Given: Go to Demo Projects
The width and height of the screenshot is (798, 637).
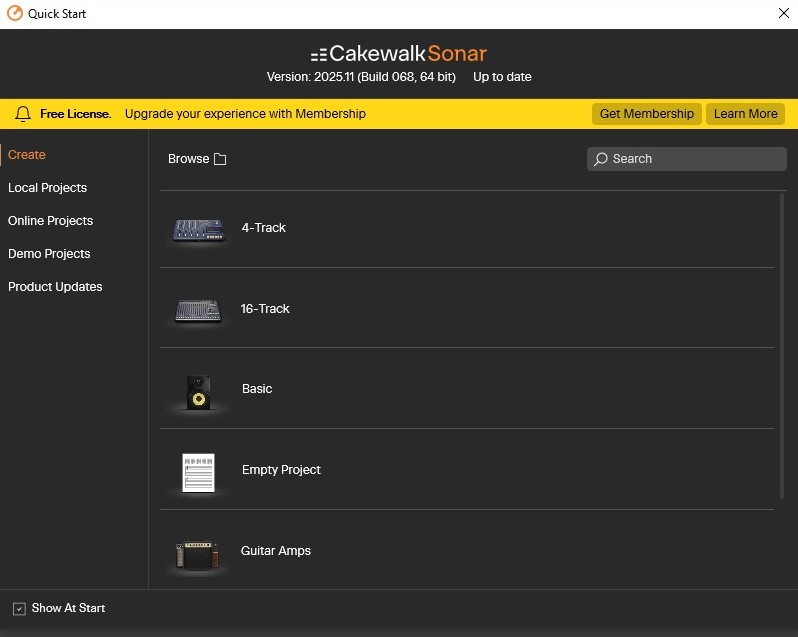Looking at the screenshot, I should tap(49, 254).
